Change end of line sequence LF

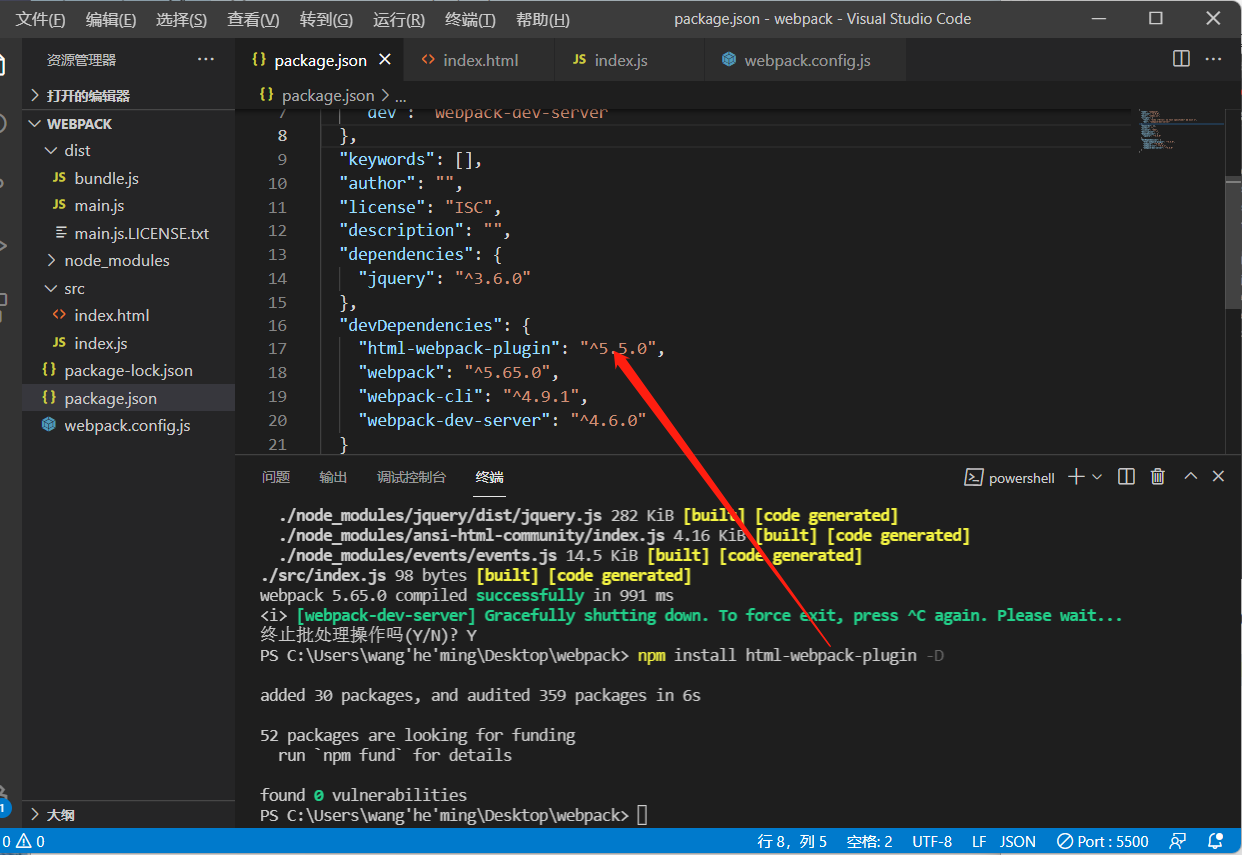(979, 842)
